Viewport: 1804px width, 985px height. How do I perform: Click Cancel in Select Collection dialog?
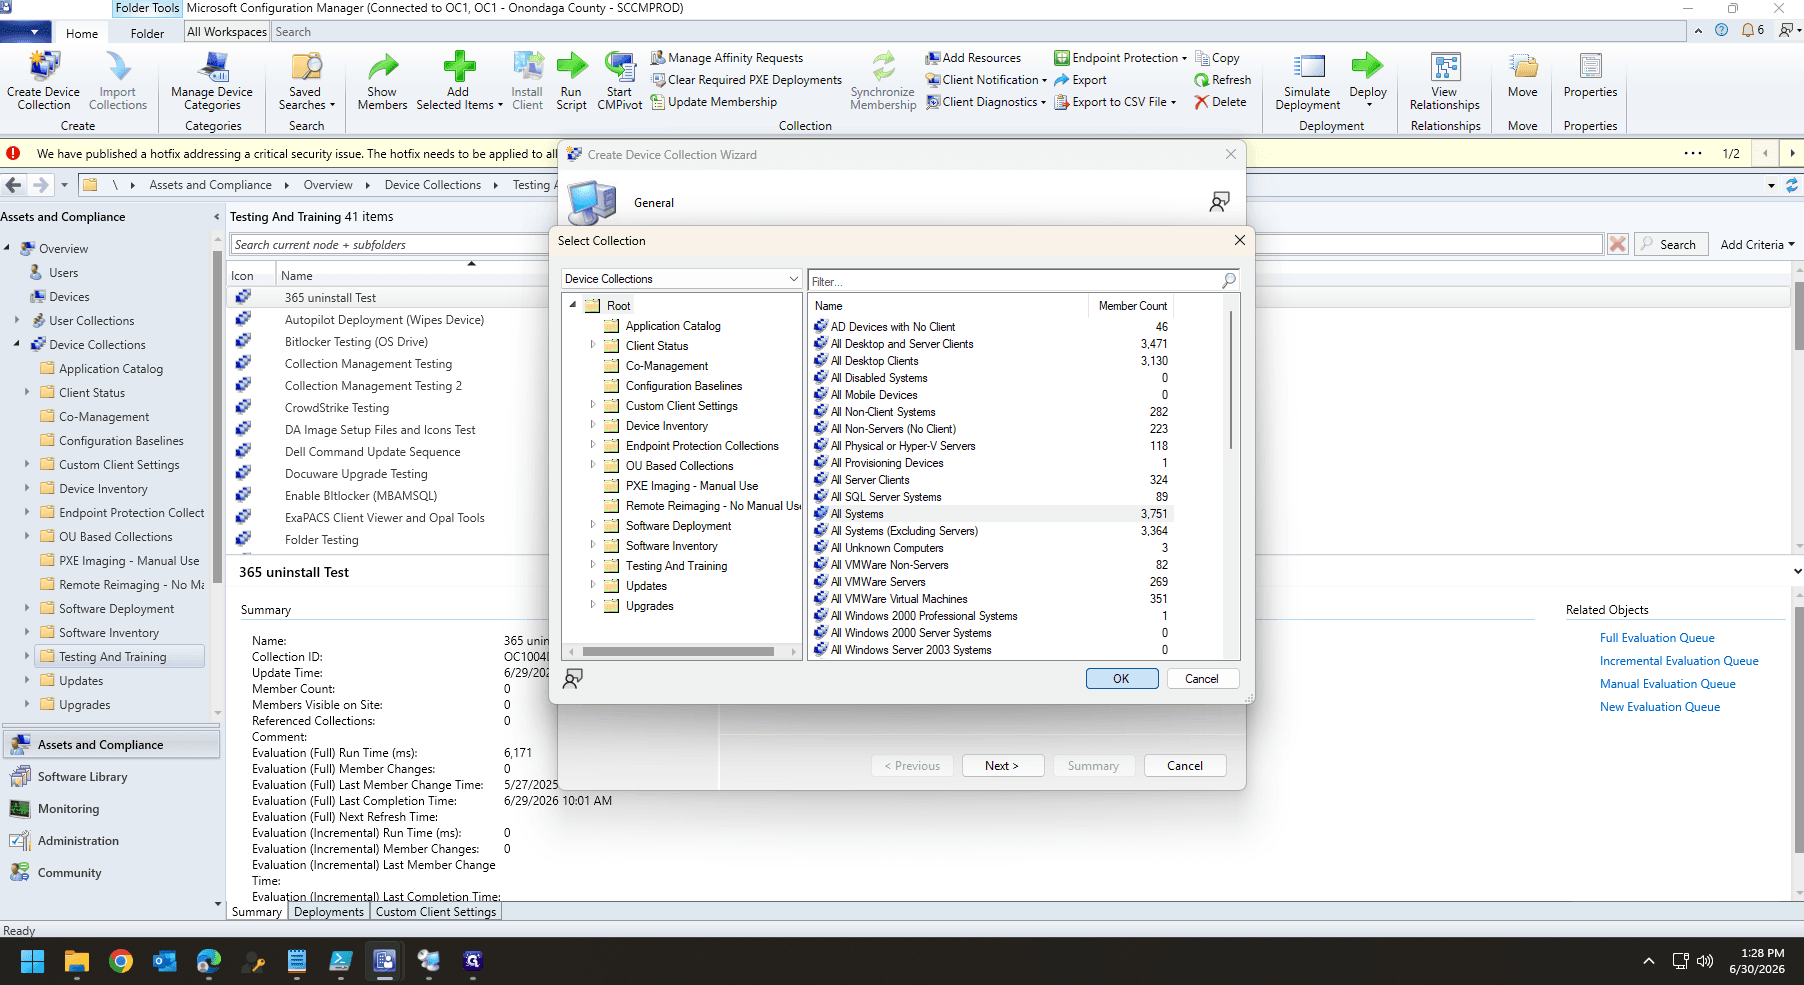click(x=1201, y=678)
